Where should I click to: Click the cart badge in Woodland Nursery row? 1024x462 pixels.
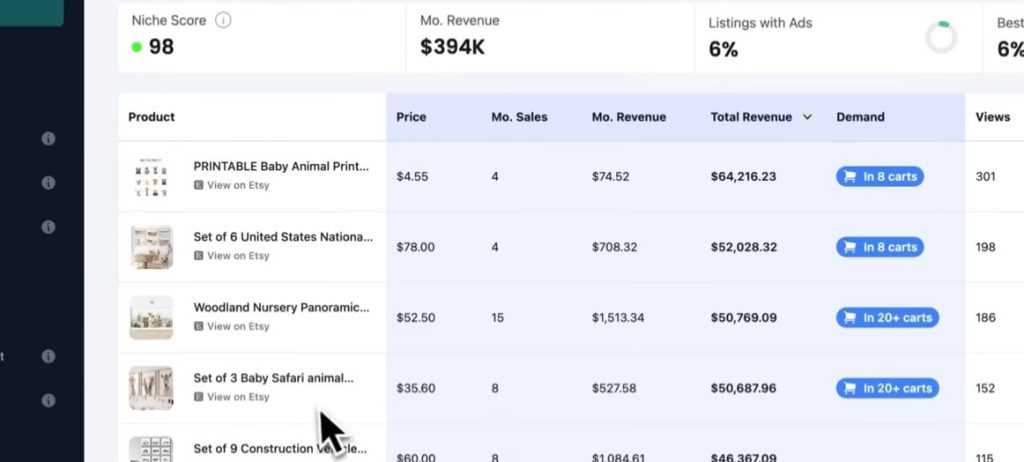point(887,318)
